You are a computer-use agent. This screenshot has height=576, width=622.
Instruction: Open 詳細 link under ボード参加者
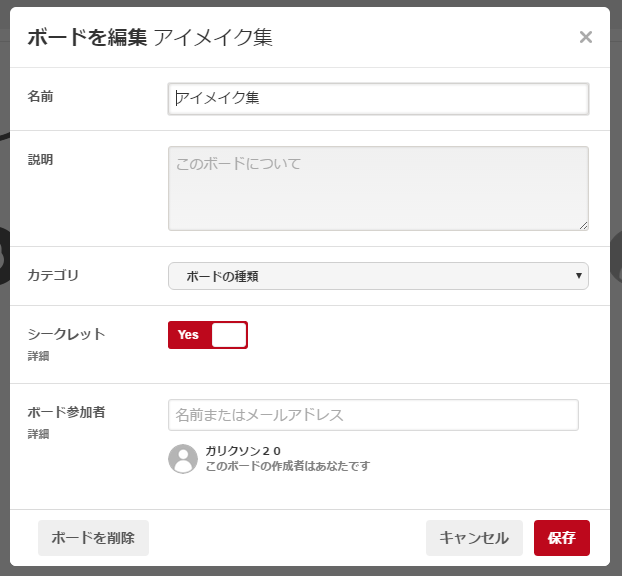(38, 434)
